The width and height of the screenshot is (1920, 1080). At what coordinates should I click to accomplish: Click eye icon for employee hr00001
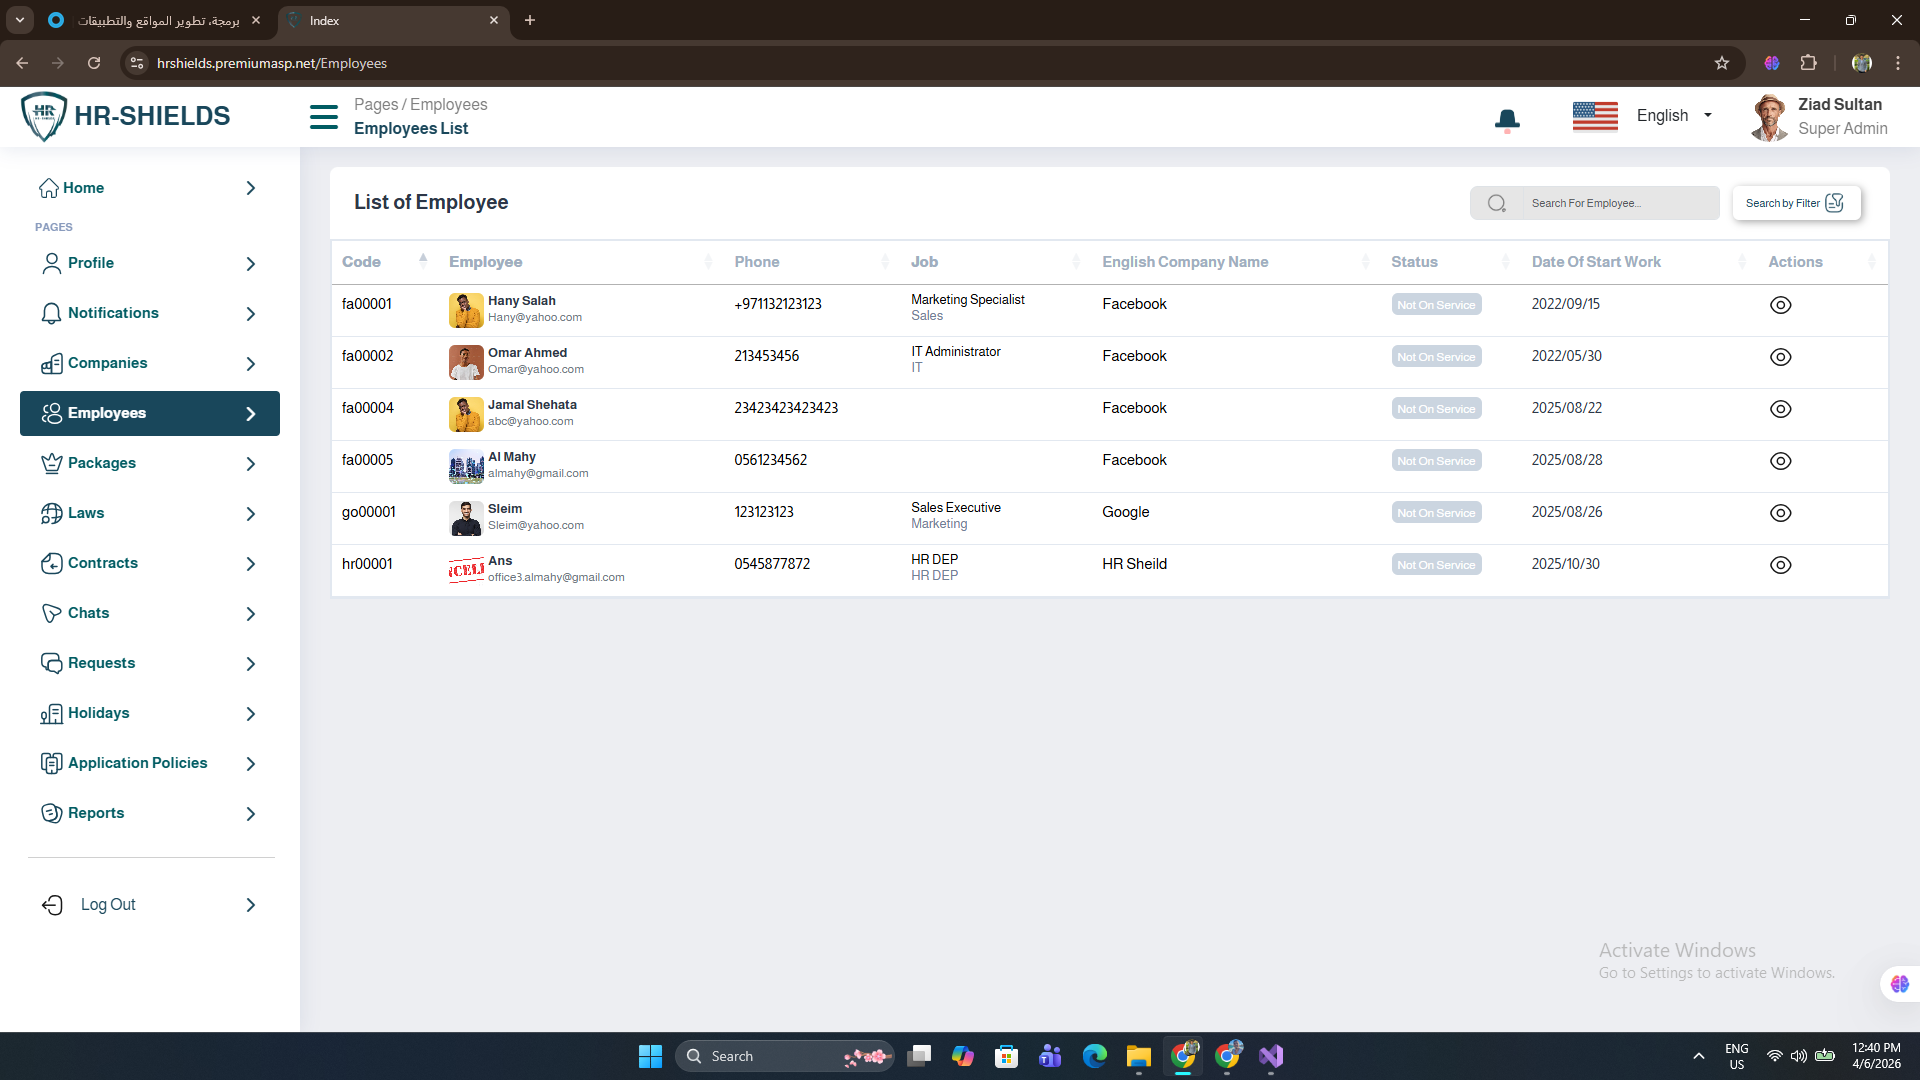click(x=1780, y=565)
